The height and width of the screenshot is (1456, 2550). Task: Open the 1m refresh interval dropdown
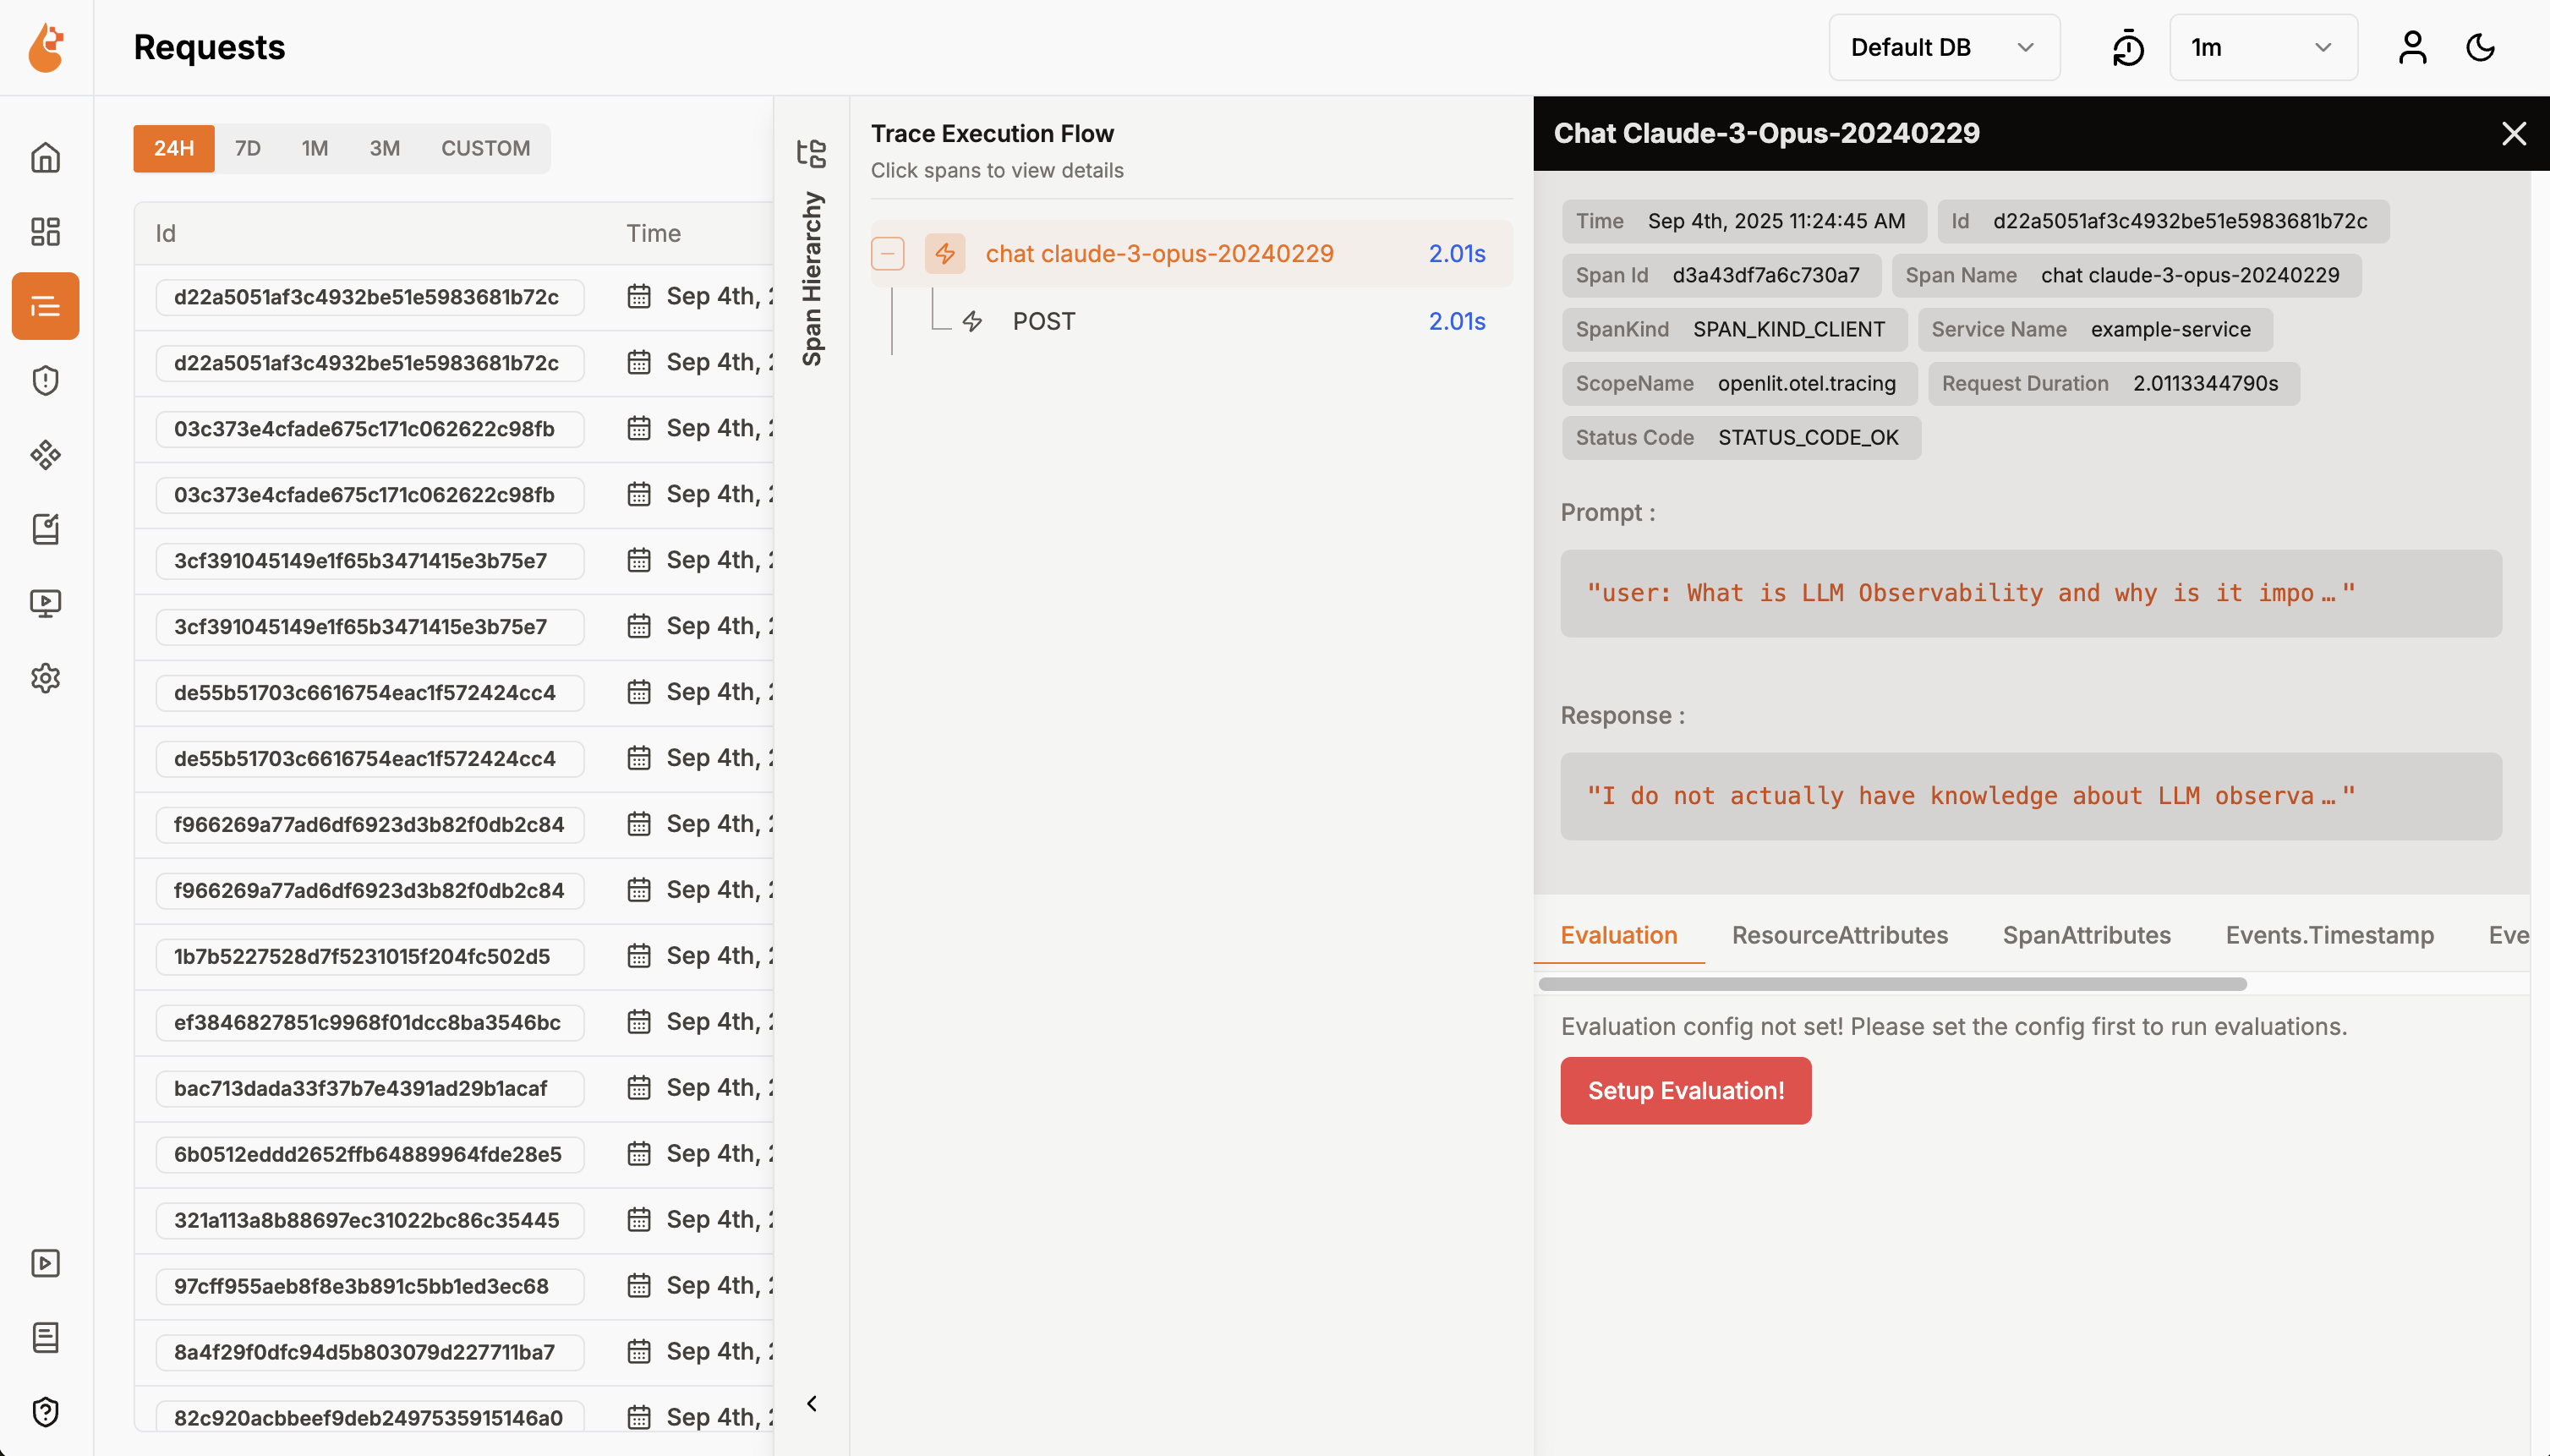pyautogui.click(x=2263, y=47)
